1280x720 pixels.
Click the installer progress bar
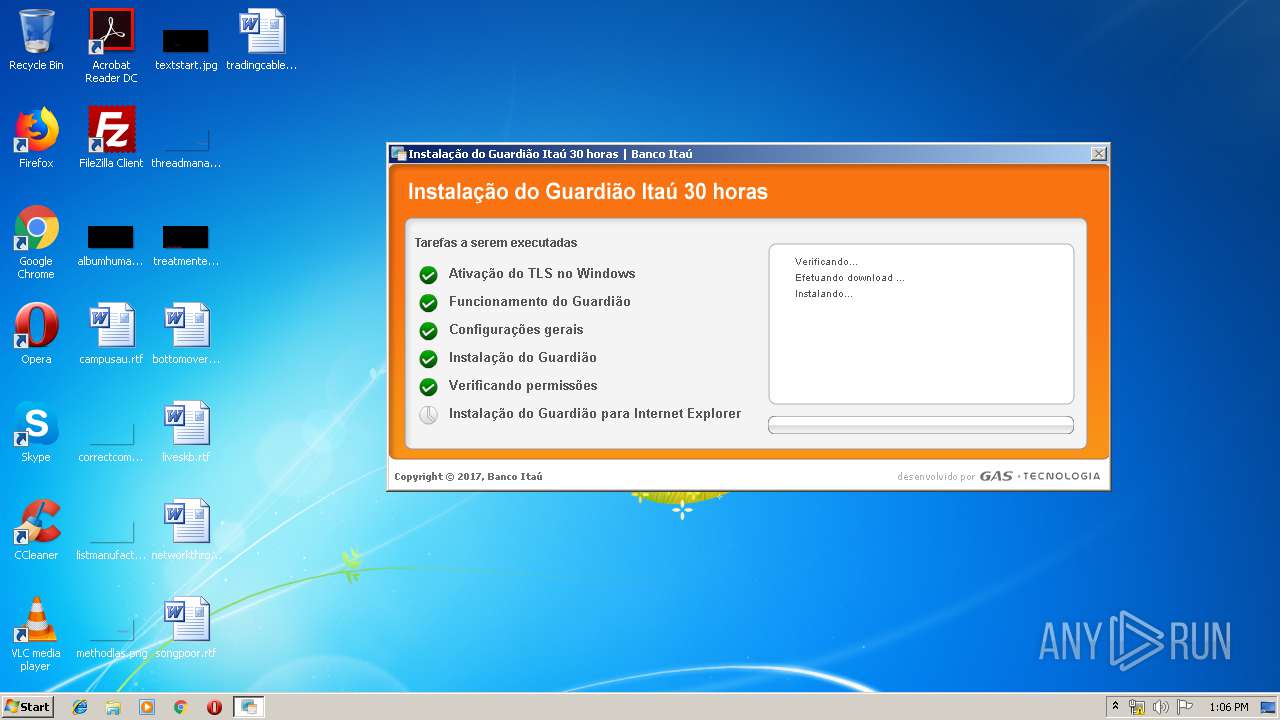coord(920,425)
